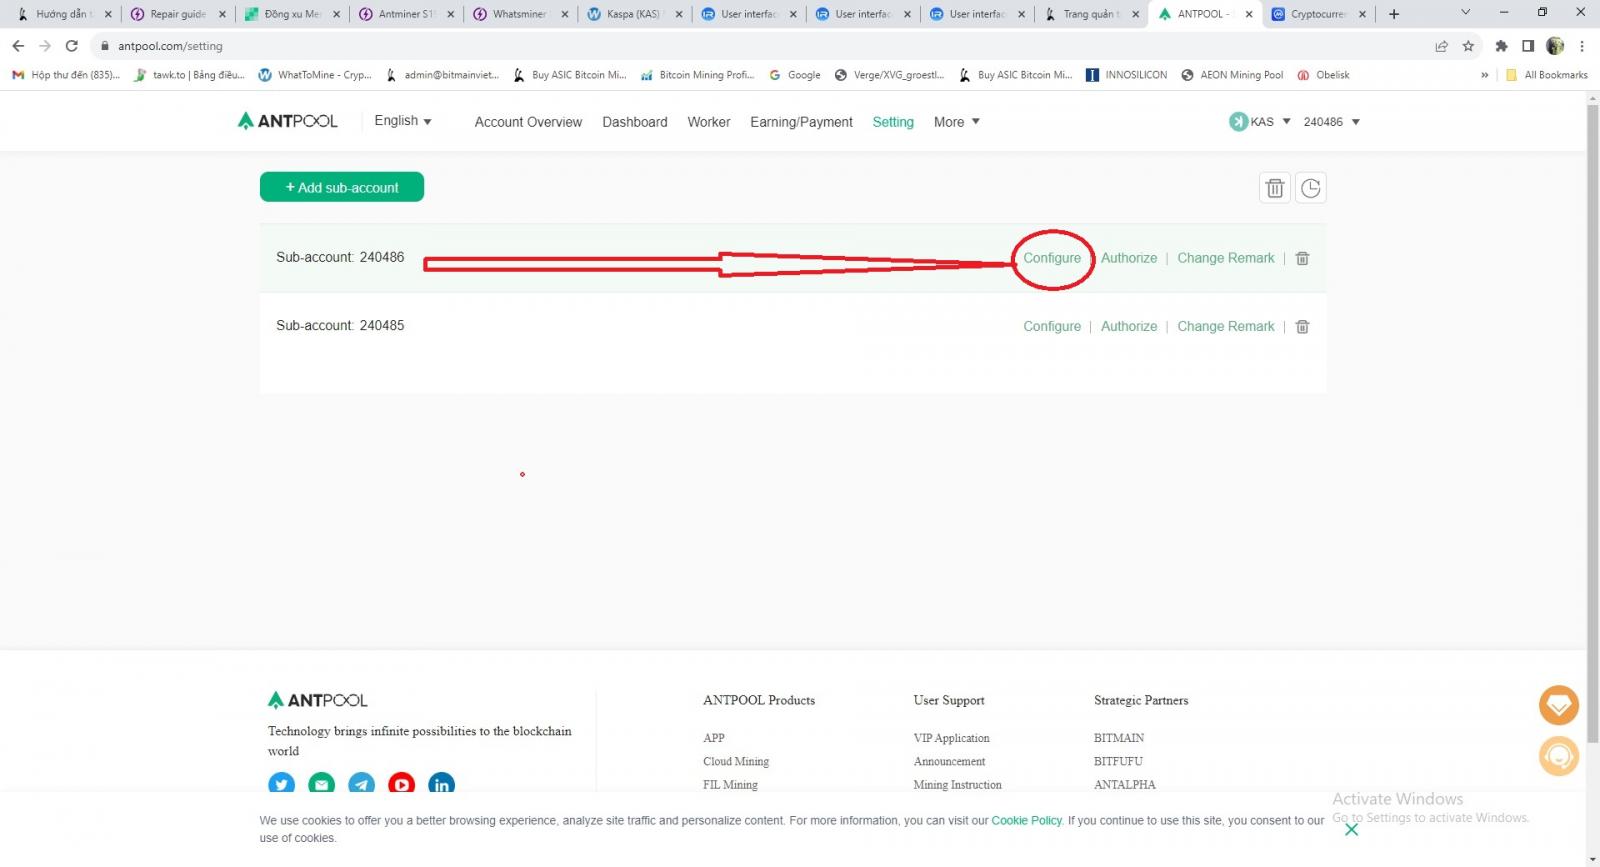Open the VIP Application footer link

951,738
